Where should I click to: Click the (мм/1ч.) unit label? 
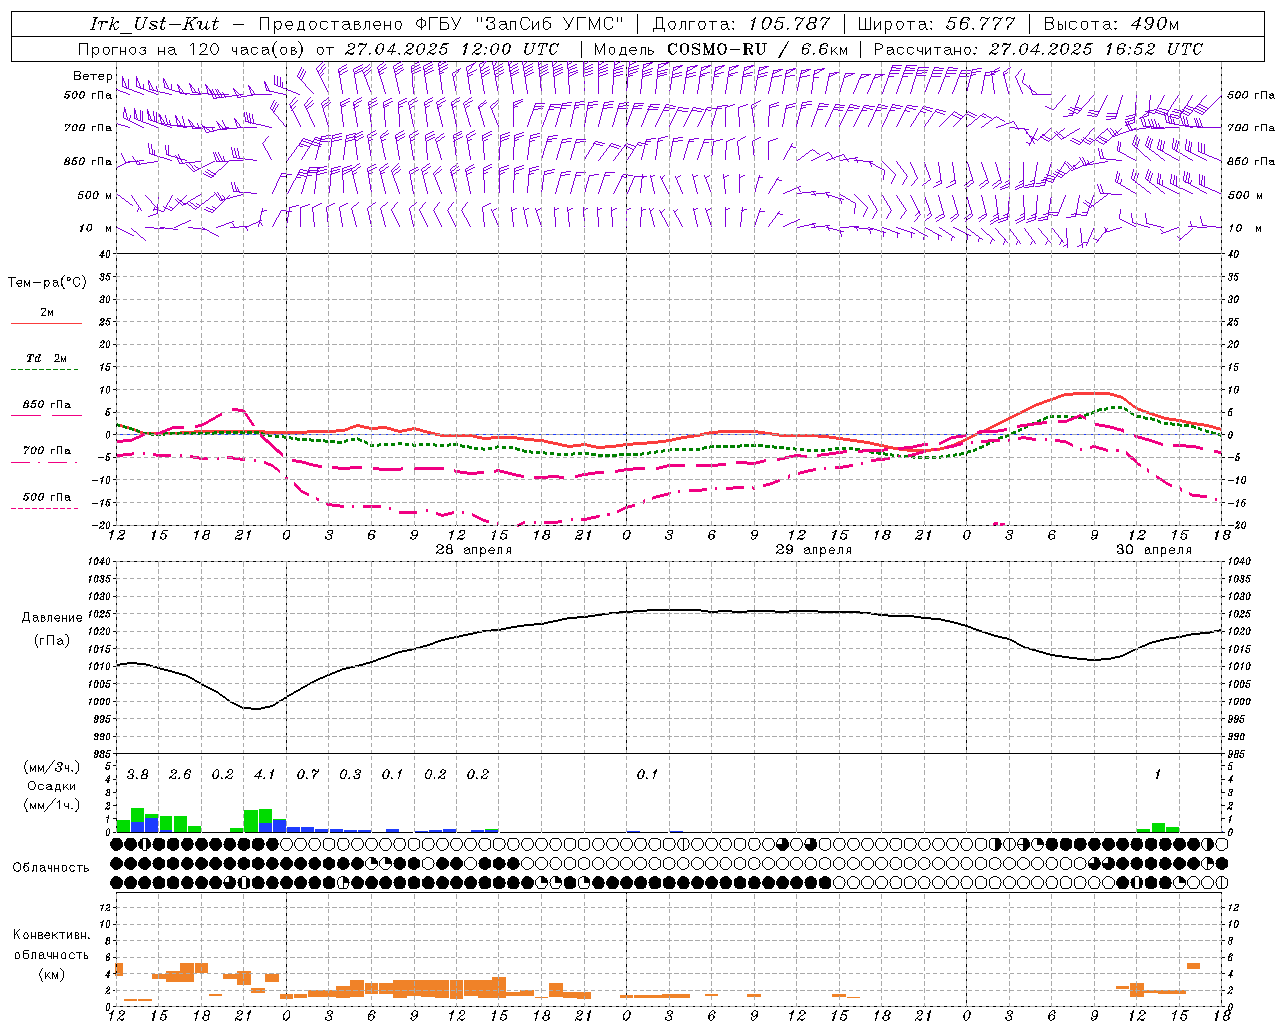coord(51,805)
